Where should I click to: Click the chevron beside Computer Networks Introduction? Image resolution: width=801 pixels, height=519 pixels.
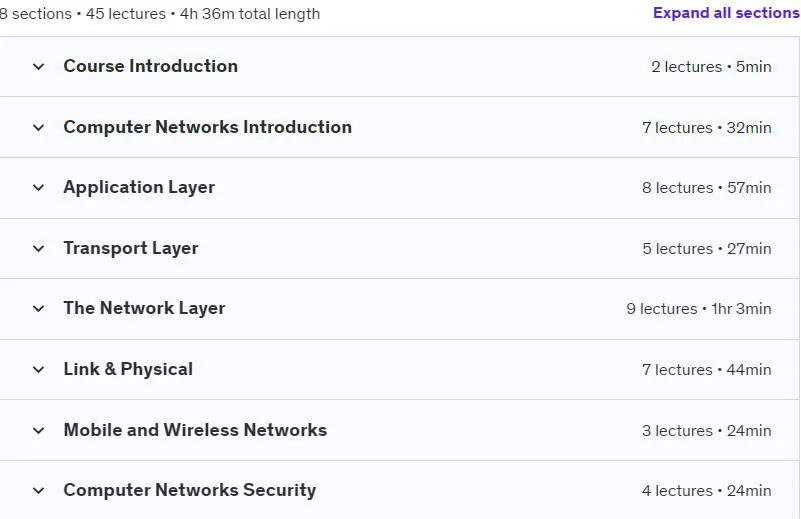pyautogui.click(x=38, y=127)
